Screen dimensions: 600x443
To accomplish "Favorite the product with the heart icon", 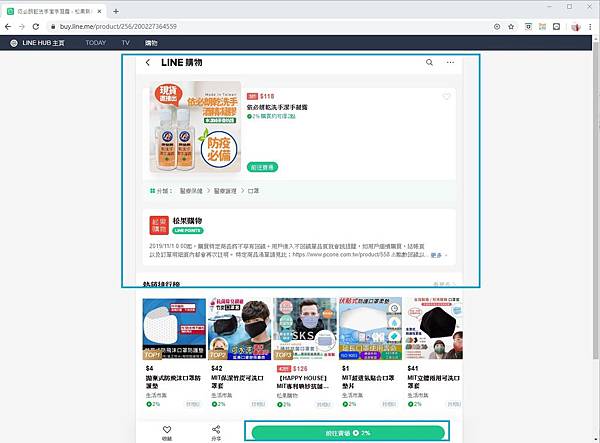I will (446, 97).
